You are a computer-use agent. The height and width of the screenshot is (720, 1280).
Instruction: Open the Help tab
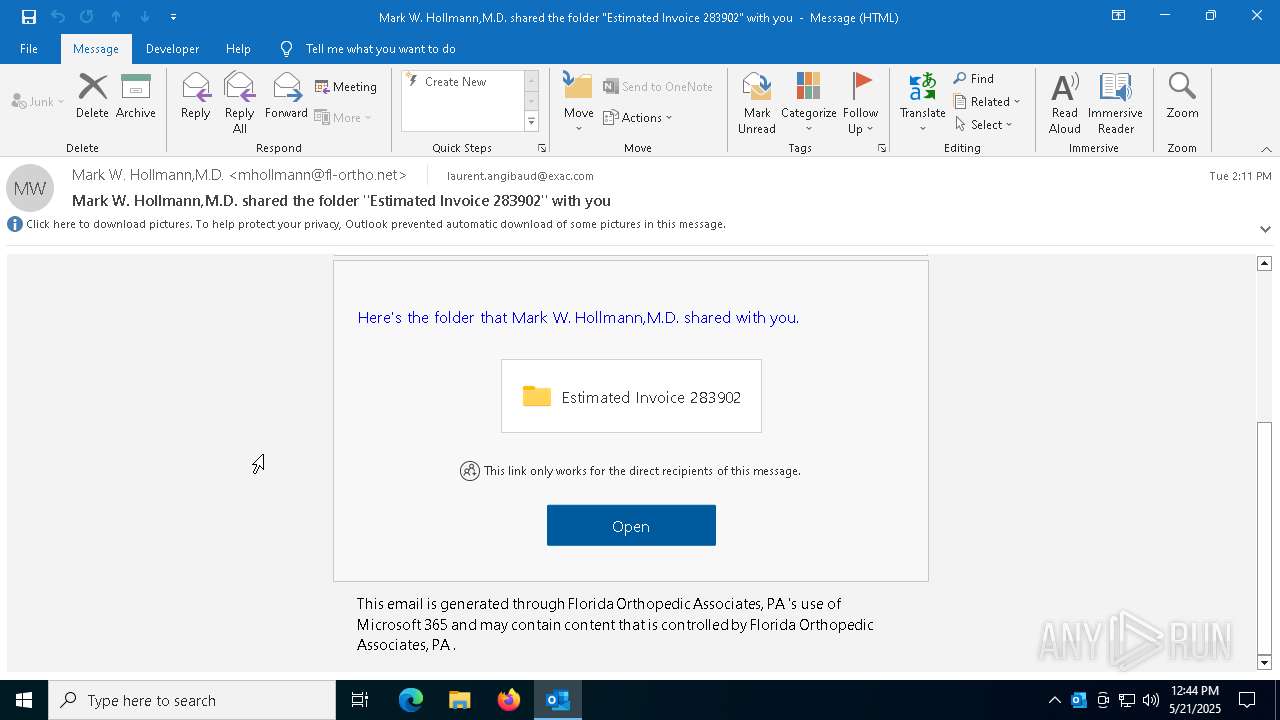(238, 49)
